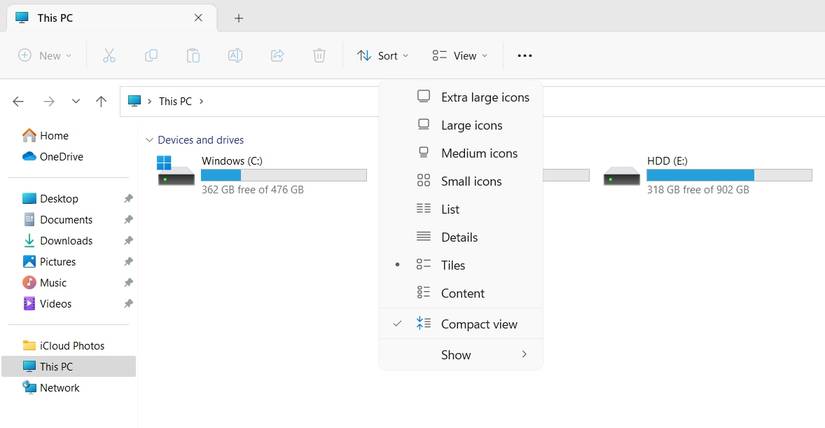This screenshot has width=825, height=428.
Task: Choose Extra large icons from menu
Action: (x=484, y=97)
